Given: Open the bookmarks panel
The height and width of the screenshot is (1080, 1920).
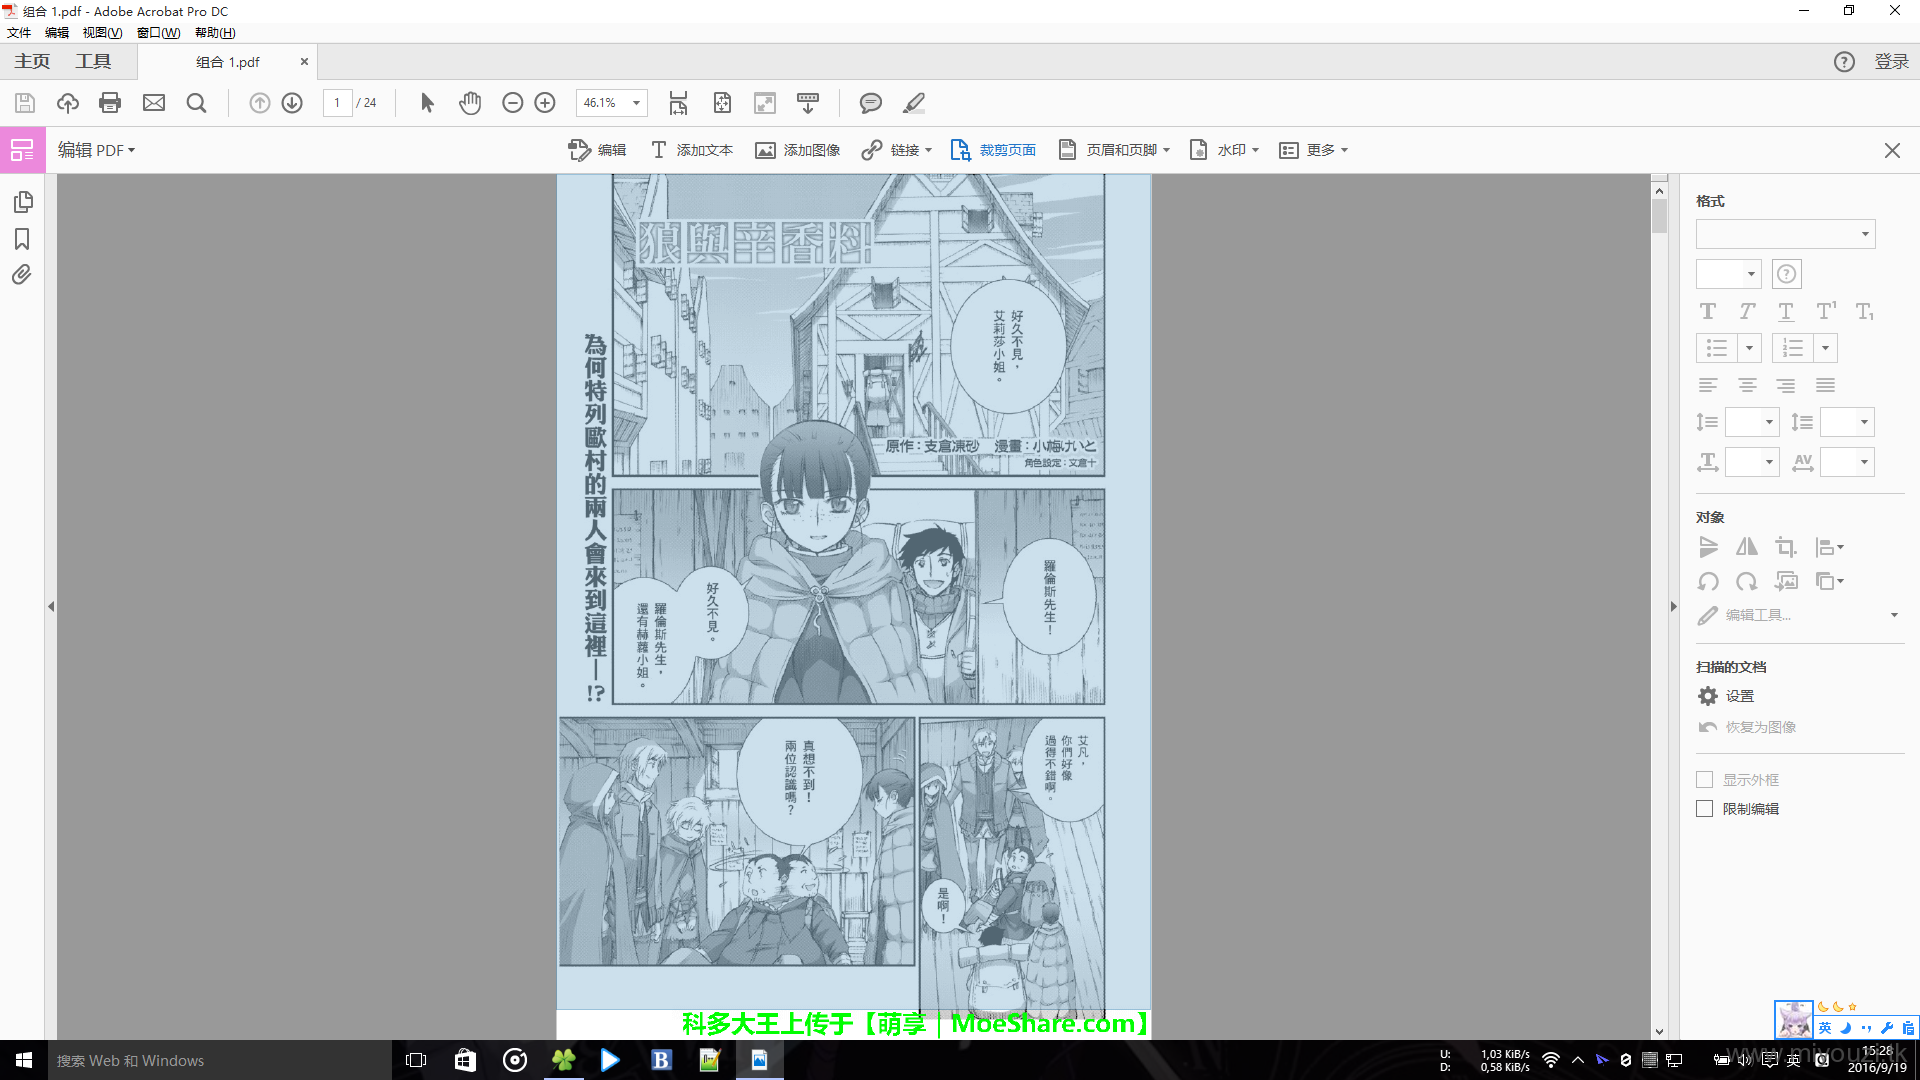Looking at the screenshot, I should click(x=22, y=239).
